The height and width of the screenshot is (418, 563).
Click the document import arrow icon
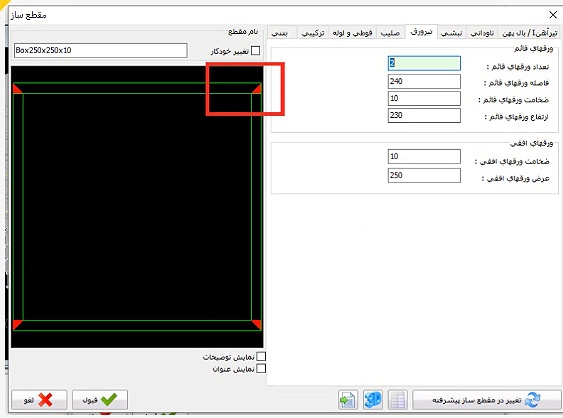coord(348,399)
